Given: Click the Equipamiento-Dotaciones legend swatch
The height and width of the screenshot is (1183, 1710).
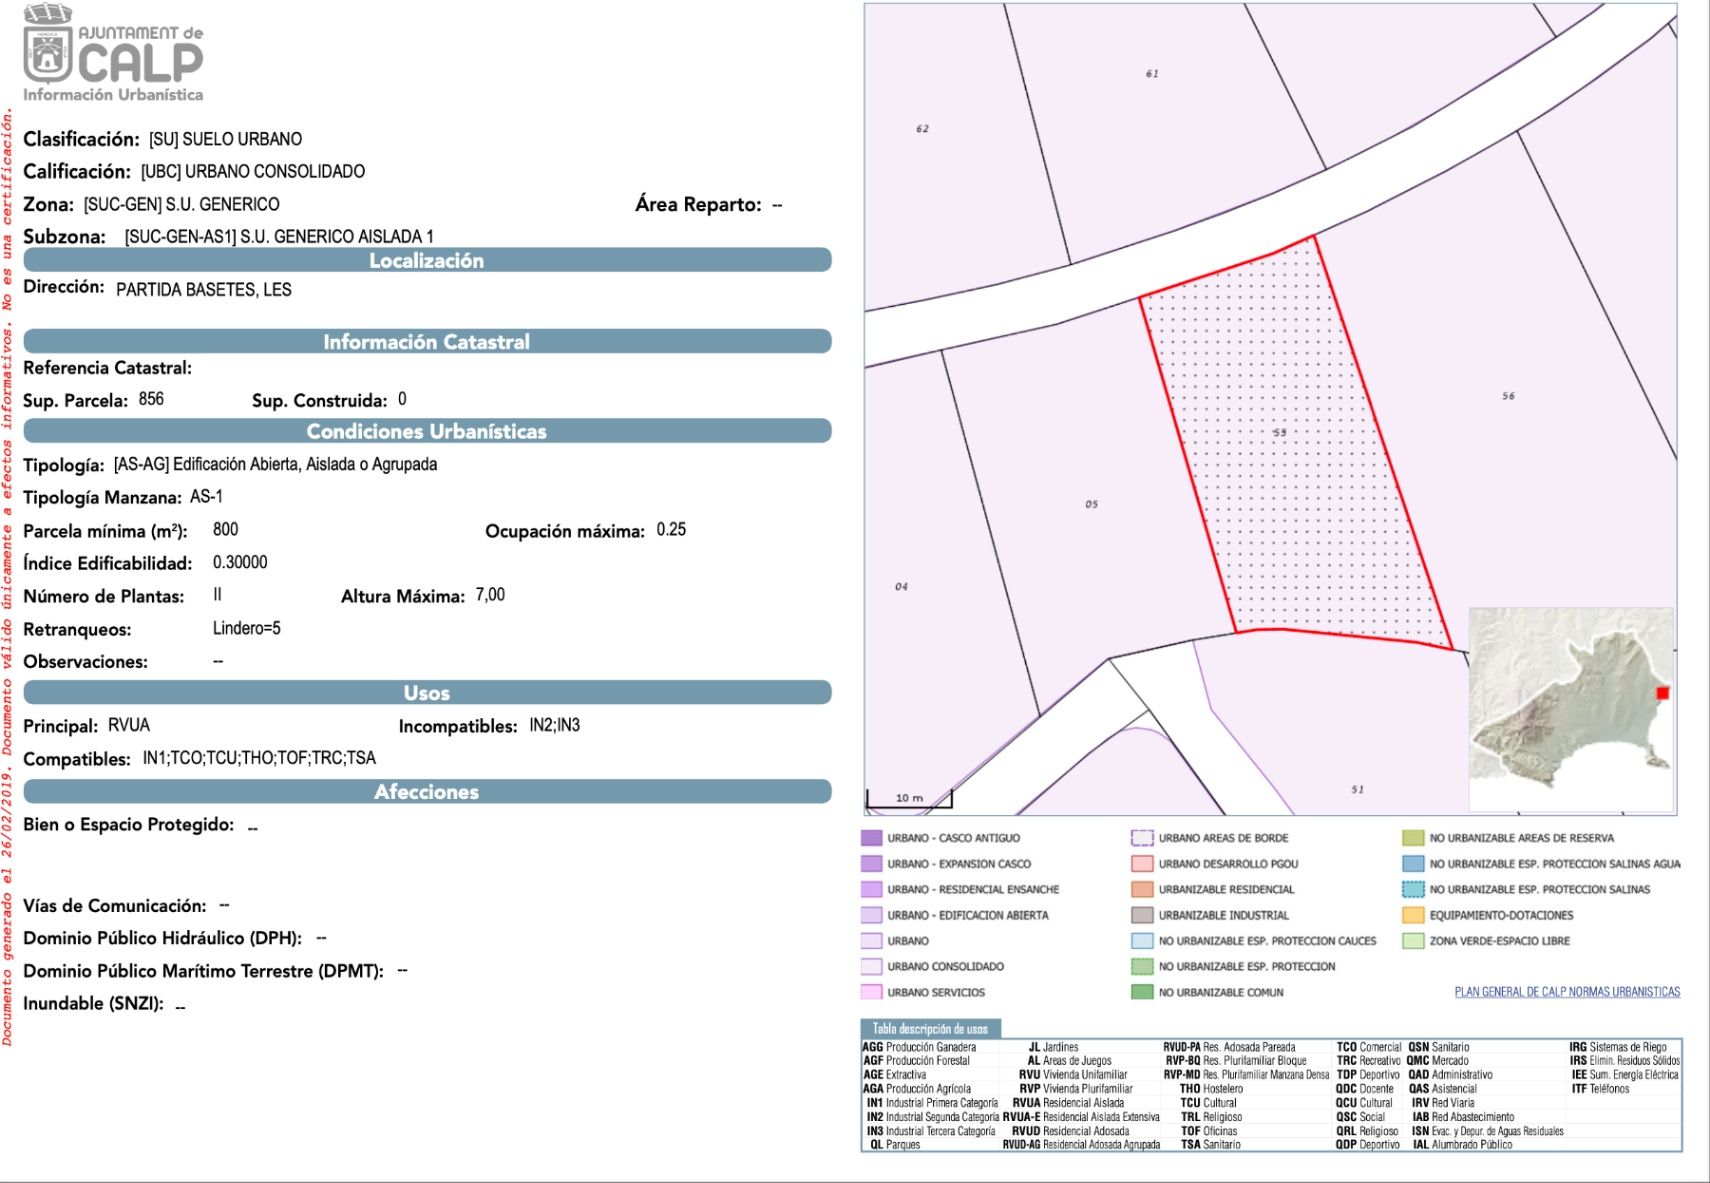Looking at the screenshot, I should (1413, 915).
